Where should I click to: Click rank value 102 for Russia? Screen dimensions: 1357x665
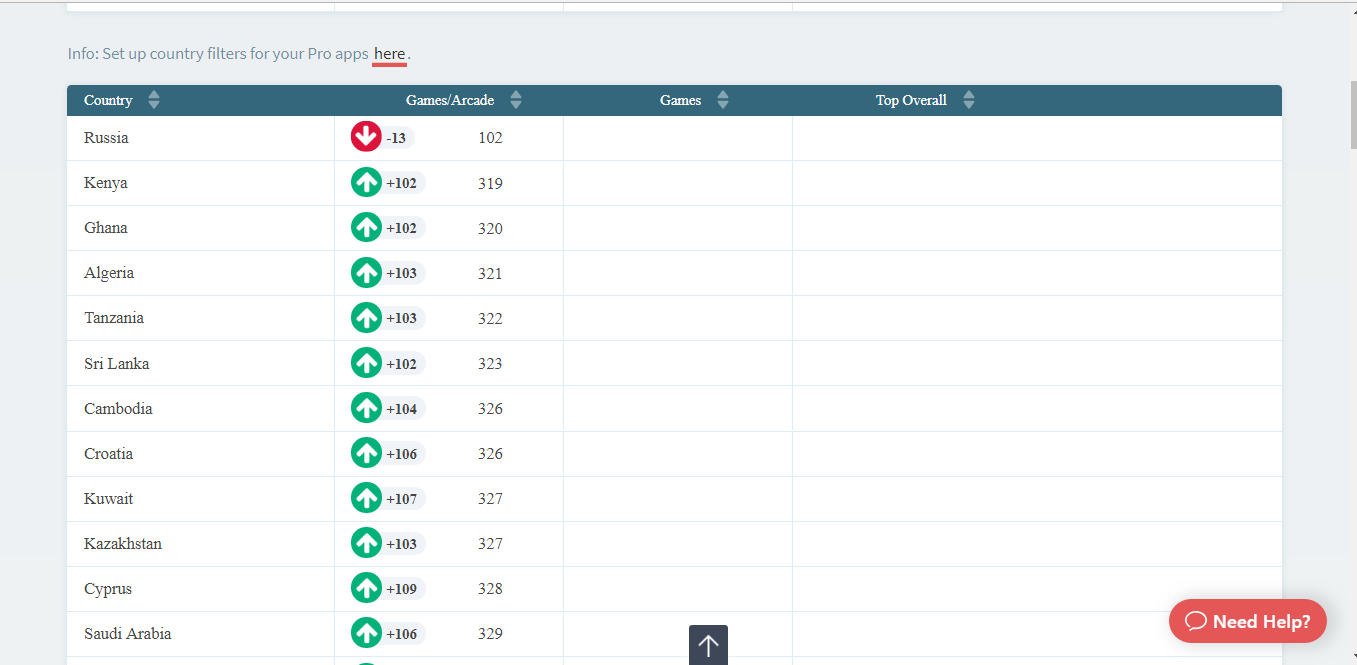490,138
